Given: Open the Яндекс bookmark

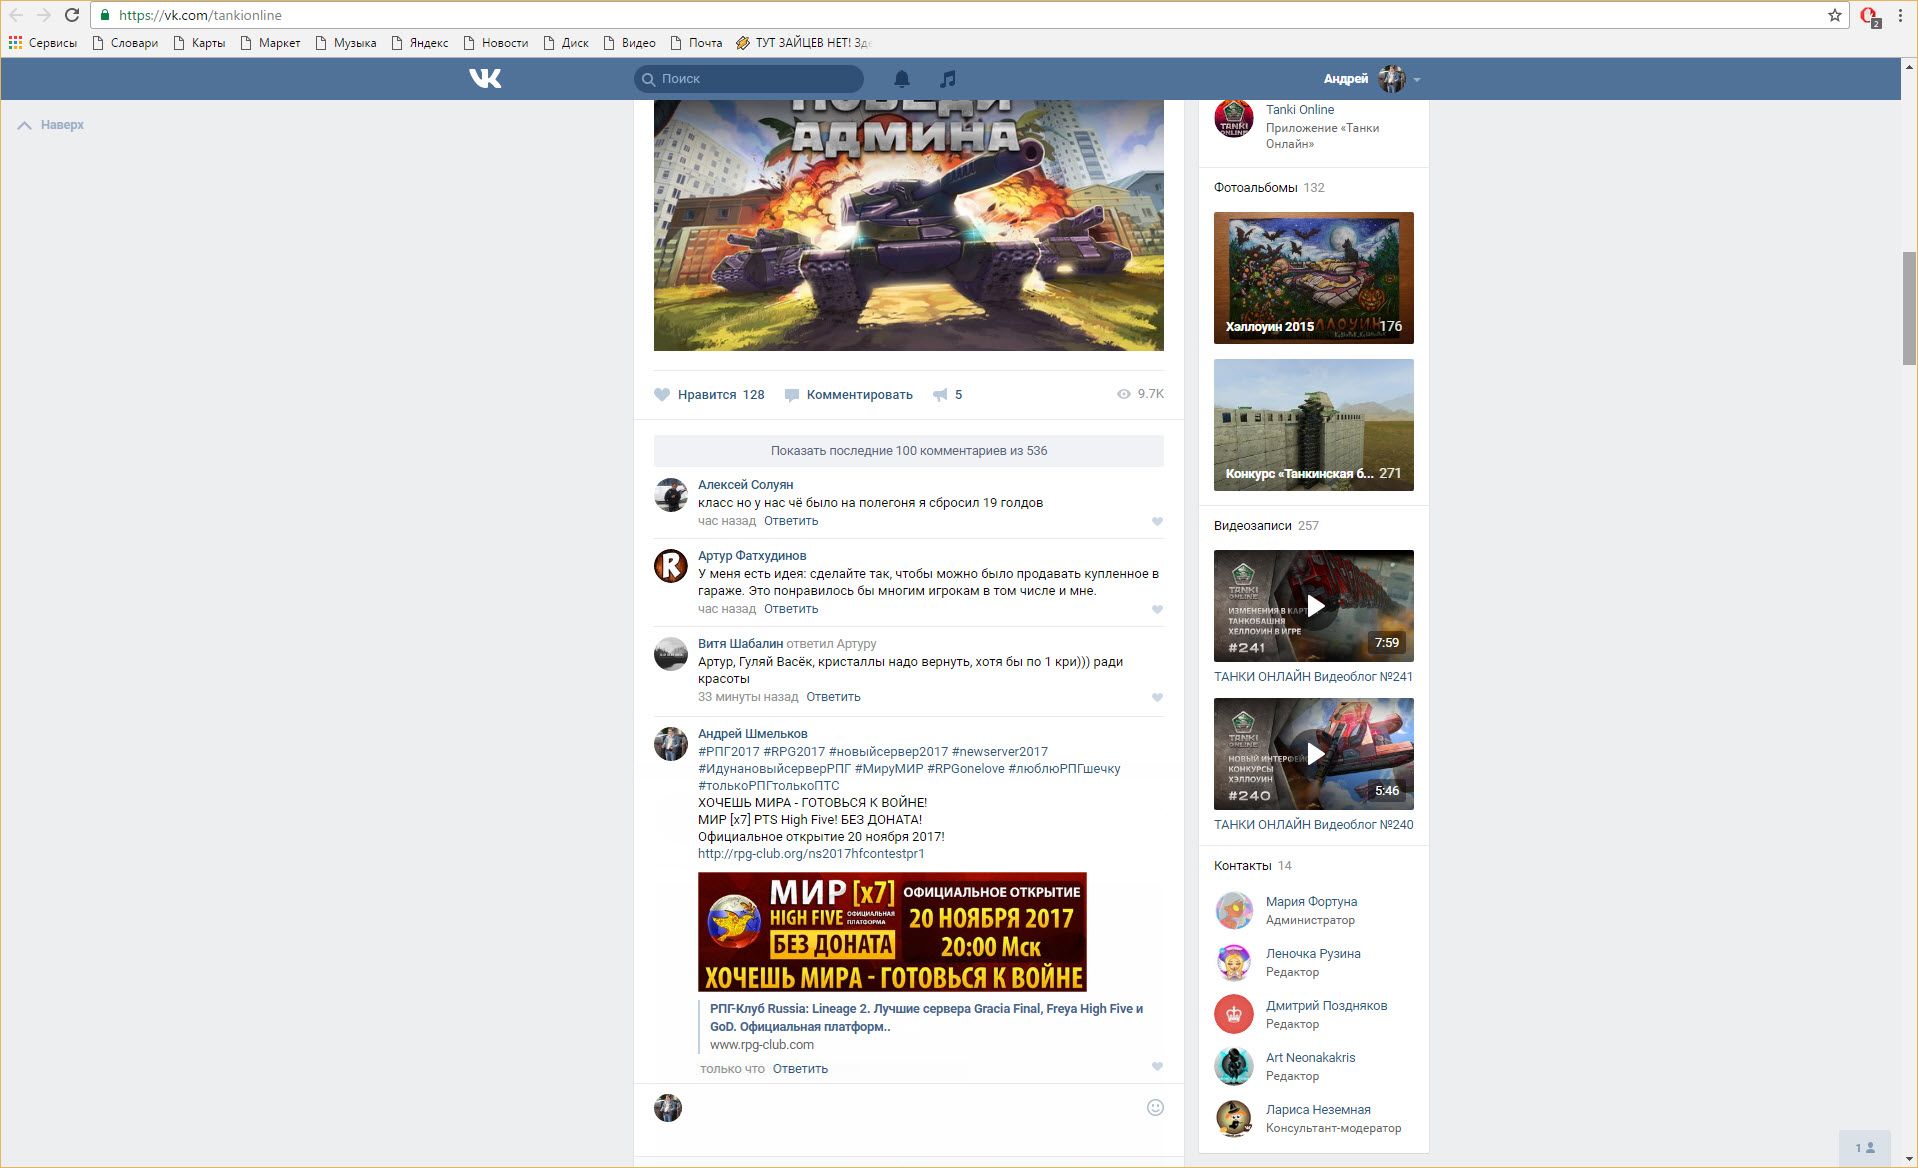Looking at the screenshot, I should coord(420,43).
